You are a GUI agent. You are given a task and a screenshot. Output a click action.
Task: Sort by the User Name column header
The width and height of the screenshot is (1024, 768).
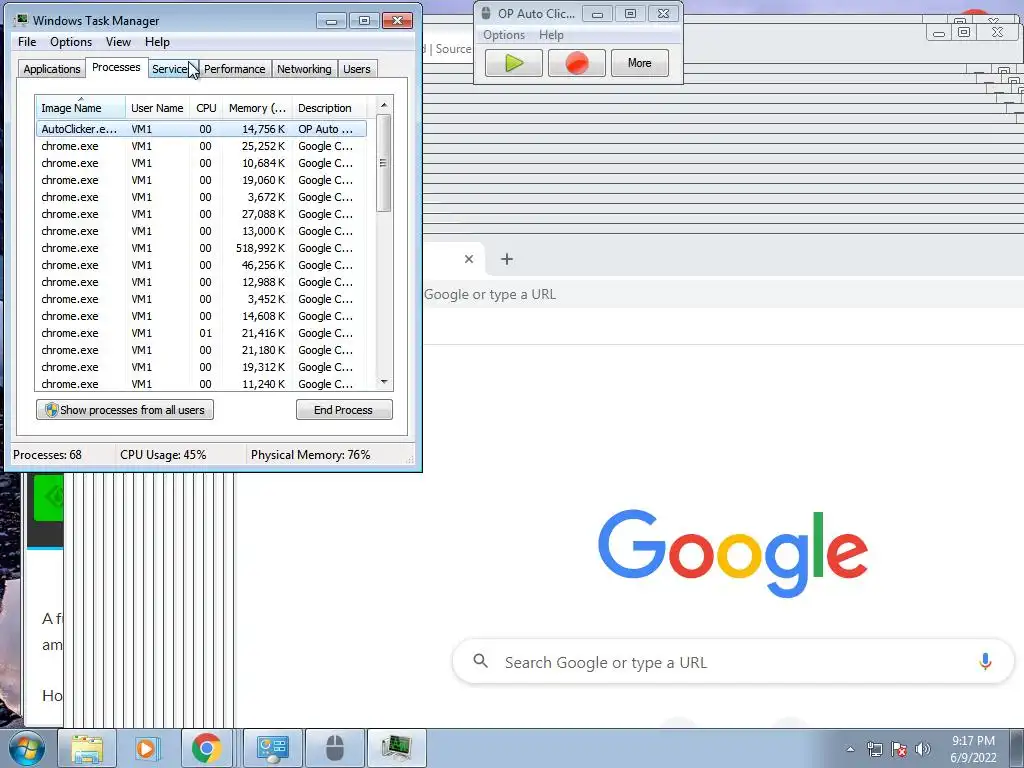tap(157, 108)
